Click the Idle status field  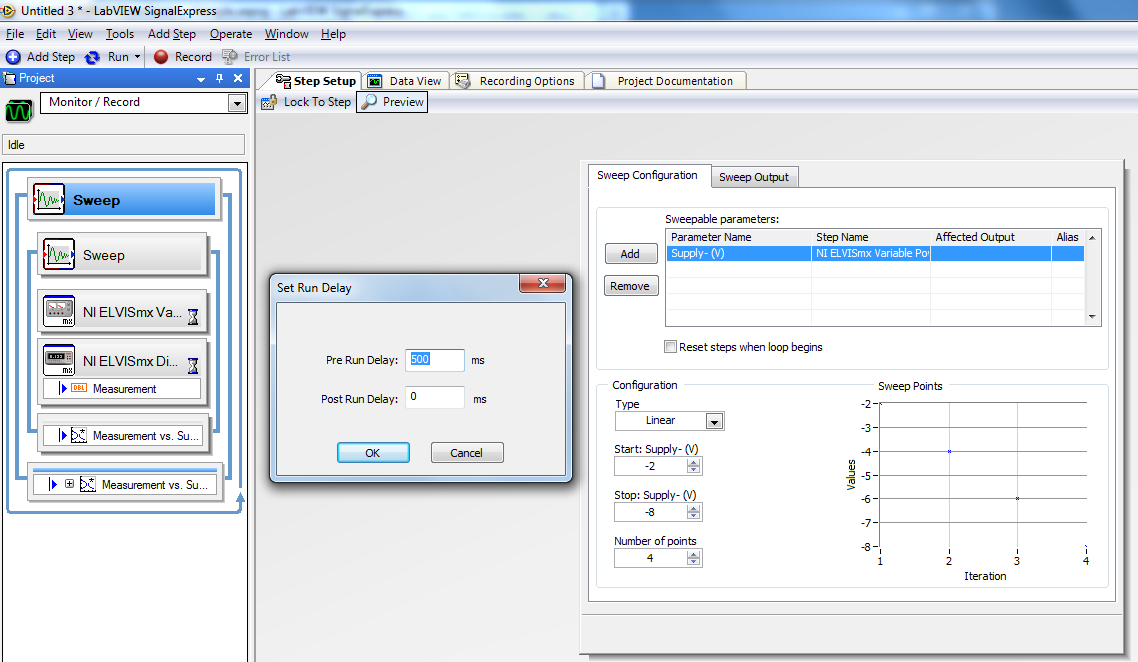point(123,145)
